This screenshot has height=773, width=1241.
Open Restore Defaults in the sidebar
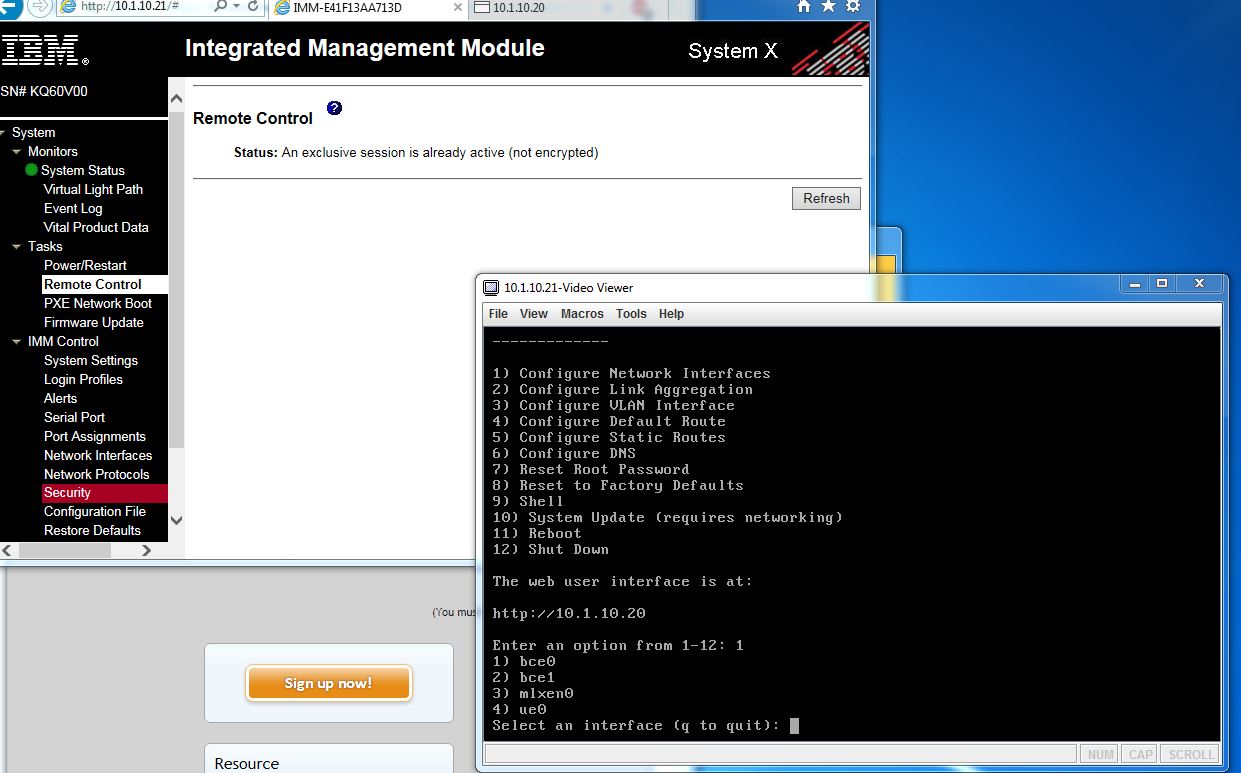92,530
